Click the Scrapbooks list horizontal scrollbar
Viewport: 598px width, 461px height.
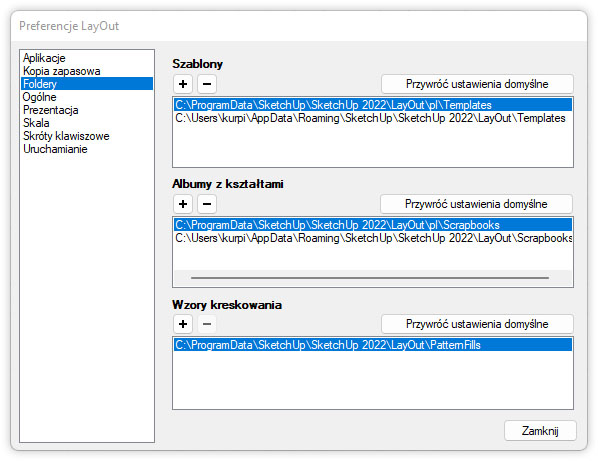pyautogui.click(x=370, y=278)
